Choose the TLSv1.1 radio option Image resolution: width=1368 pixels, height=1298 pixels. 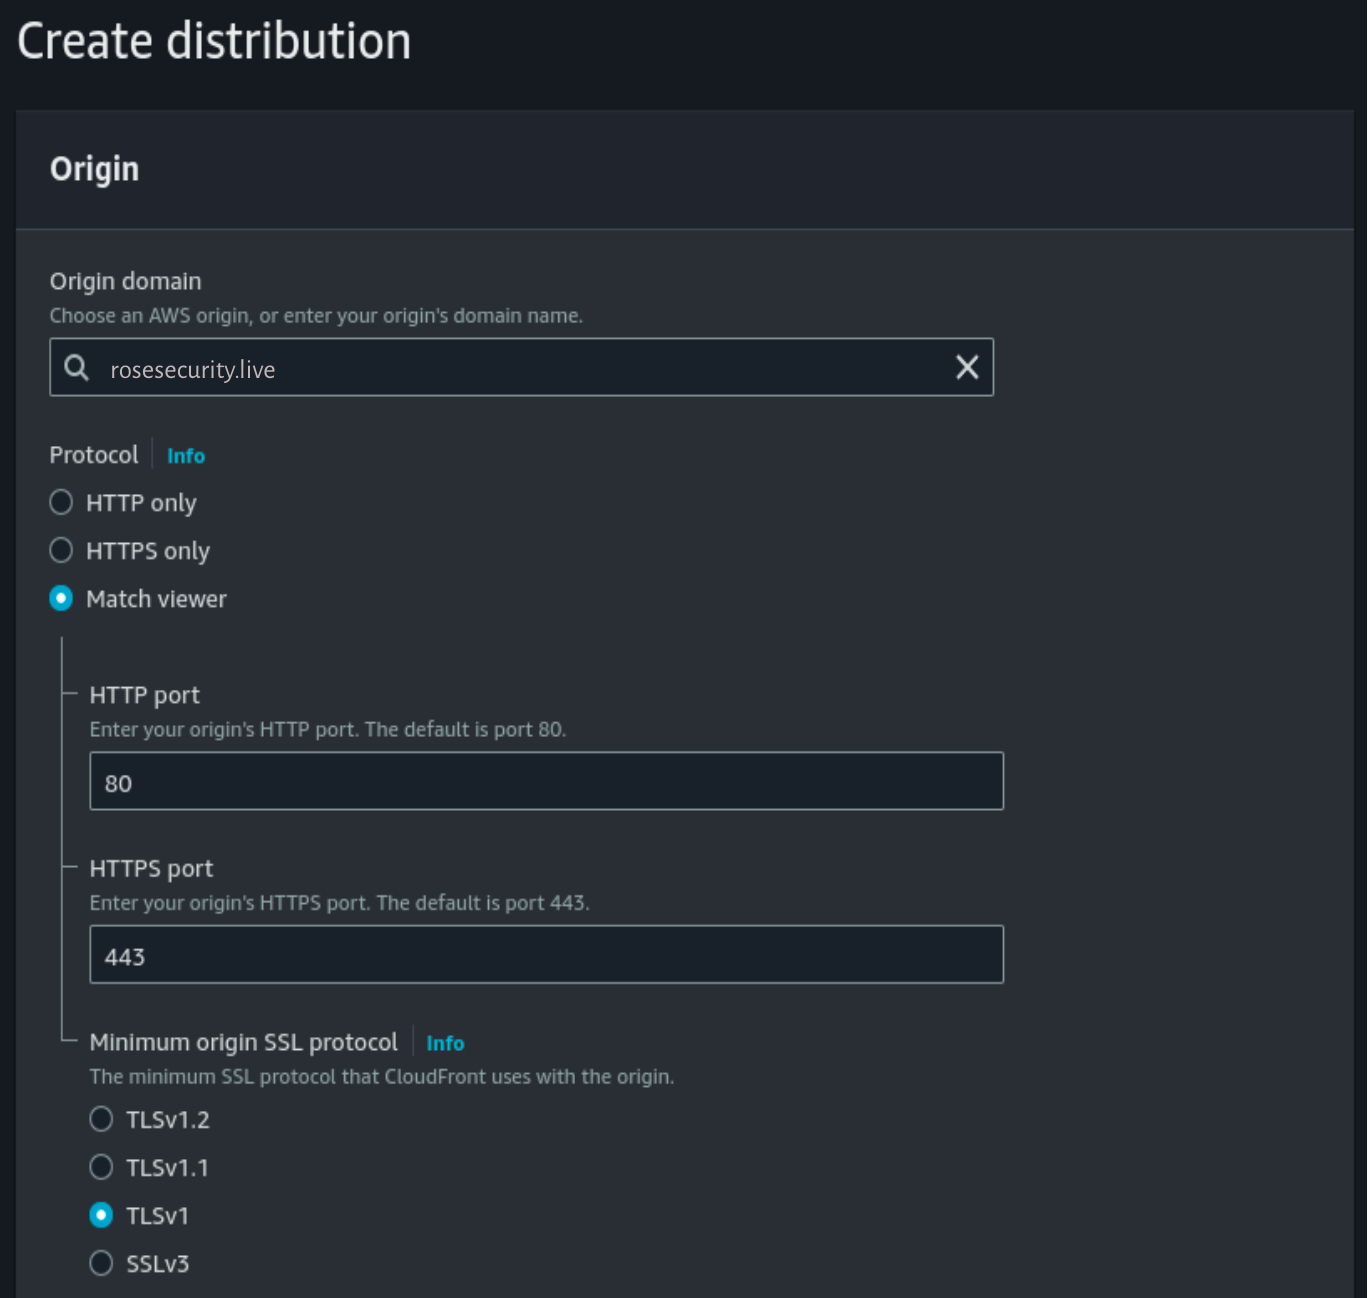pos(102,1168)
